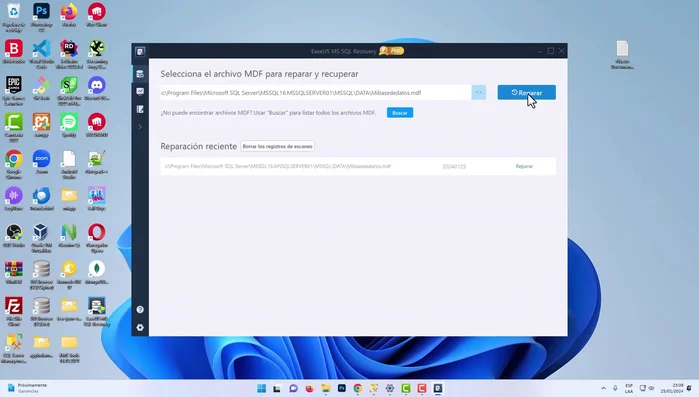699x397 pixels.
Task: Open Spotify desktop shortcut
Action: [69, 126]
